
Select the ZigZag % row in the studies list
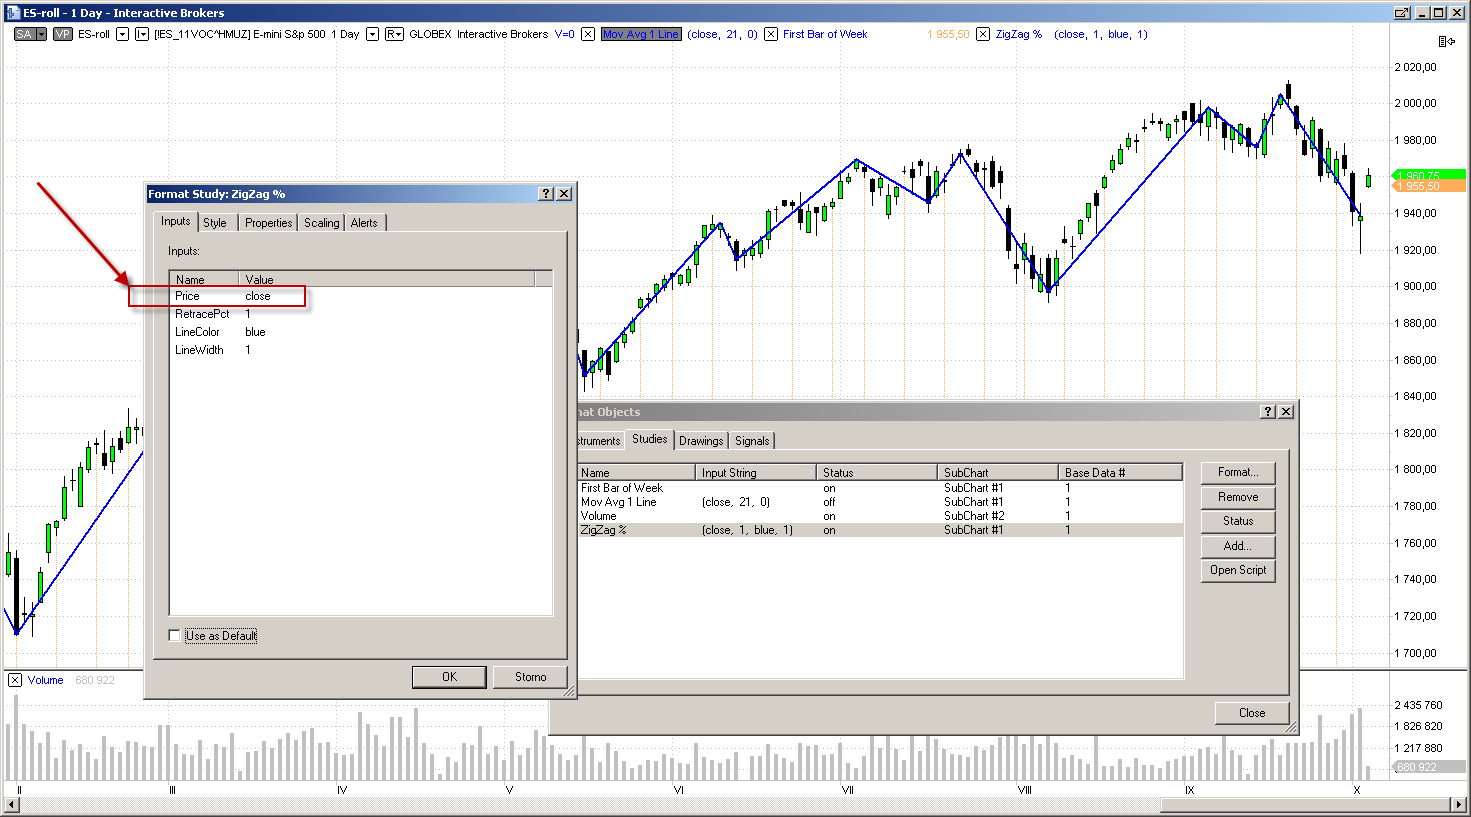point(880,530)
